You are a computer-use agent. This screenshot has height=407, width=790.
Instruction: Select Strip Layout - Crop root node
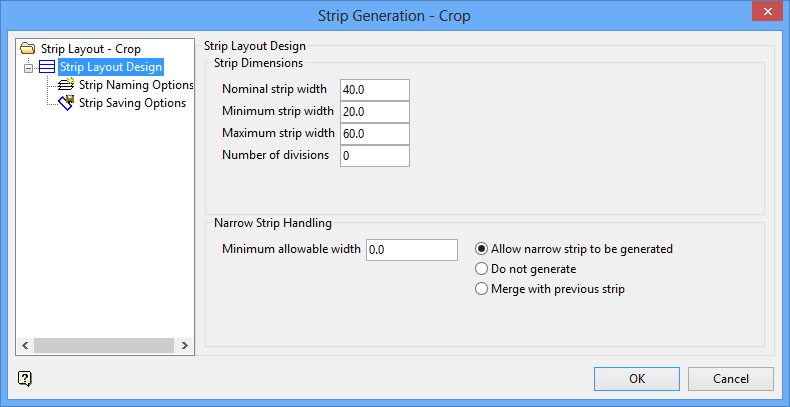coord(90,49)
